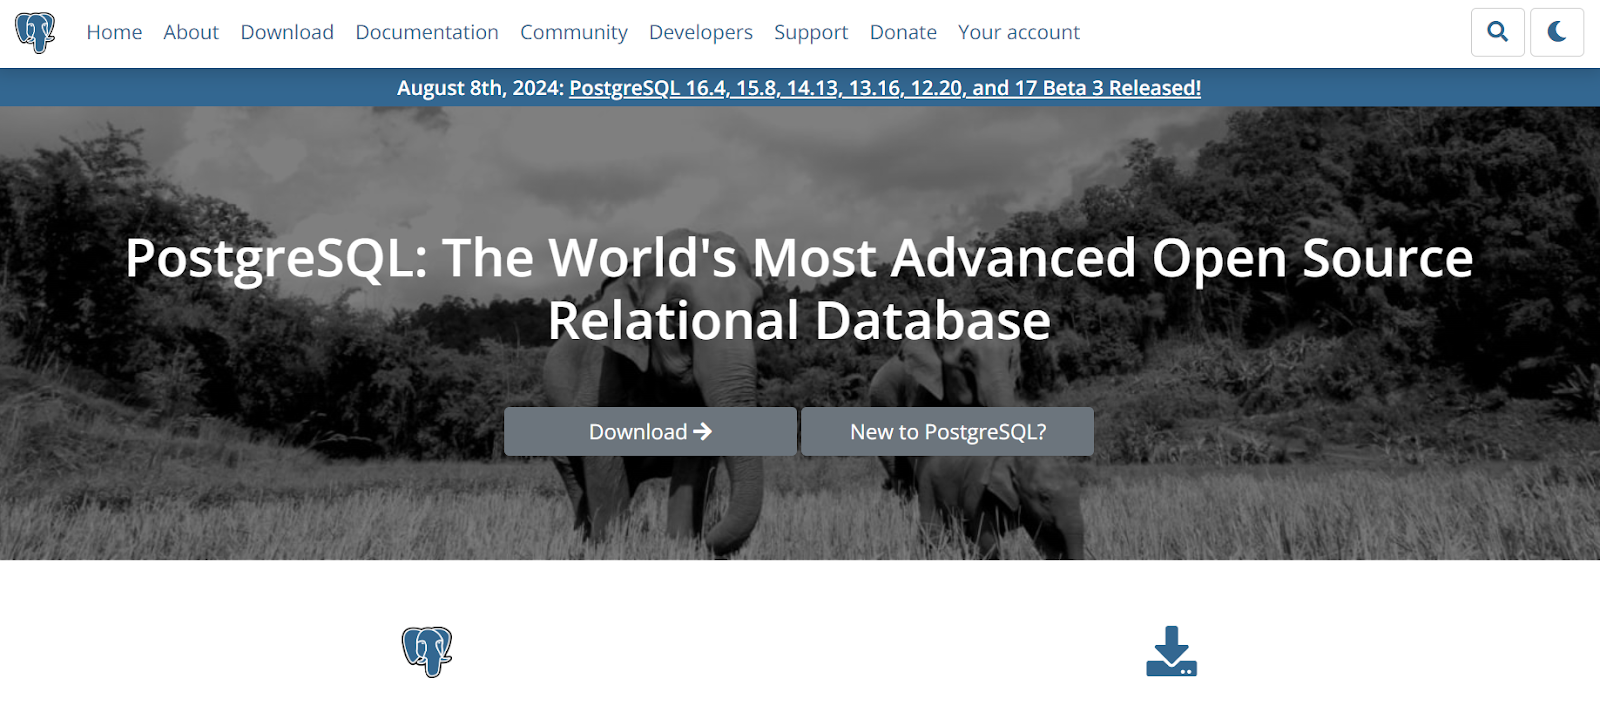
Task: Click the PostgreSQL elephant logo in navbar
Action: click(35, 32)
